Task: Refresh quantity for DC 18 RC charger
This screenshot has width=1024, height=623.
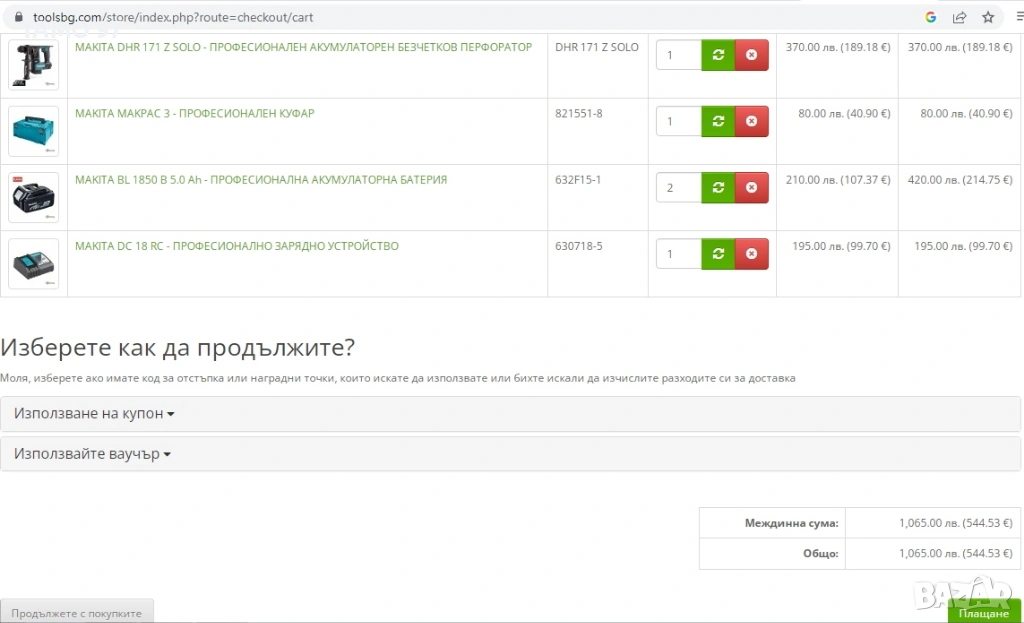Action: 718,254
